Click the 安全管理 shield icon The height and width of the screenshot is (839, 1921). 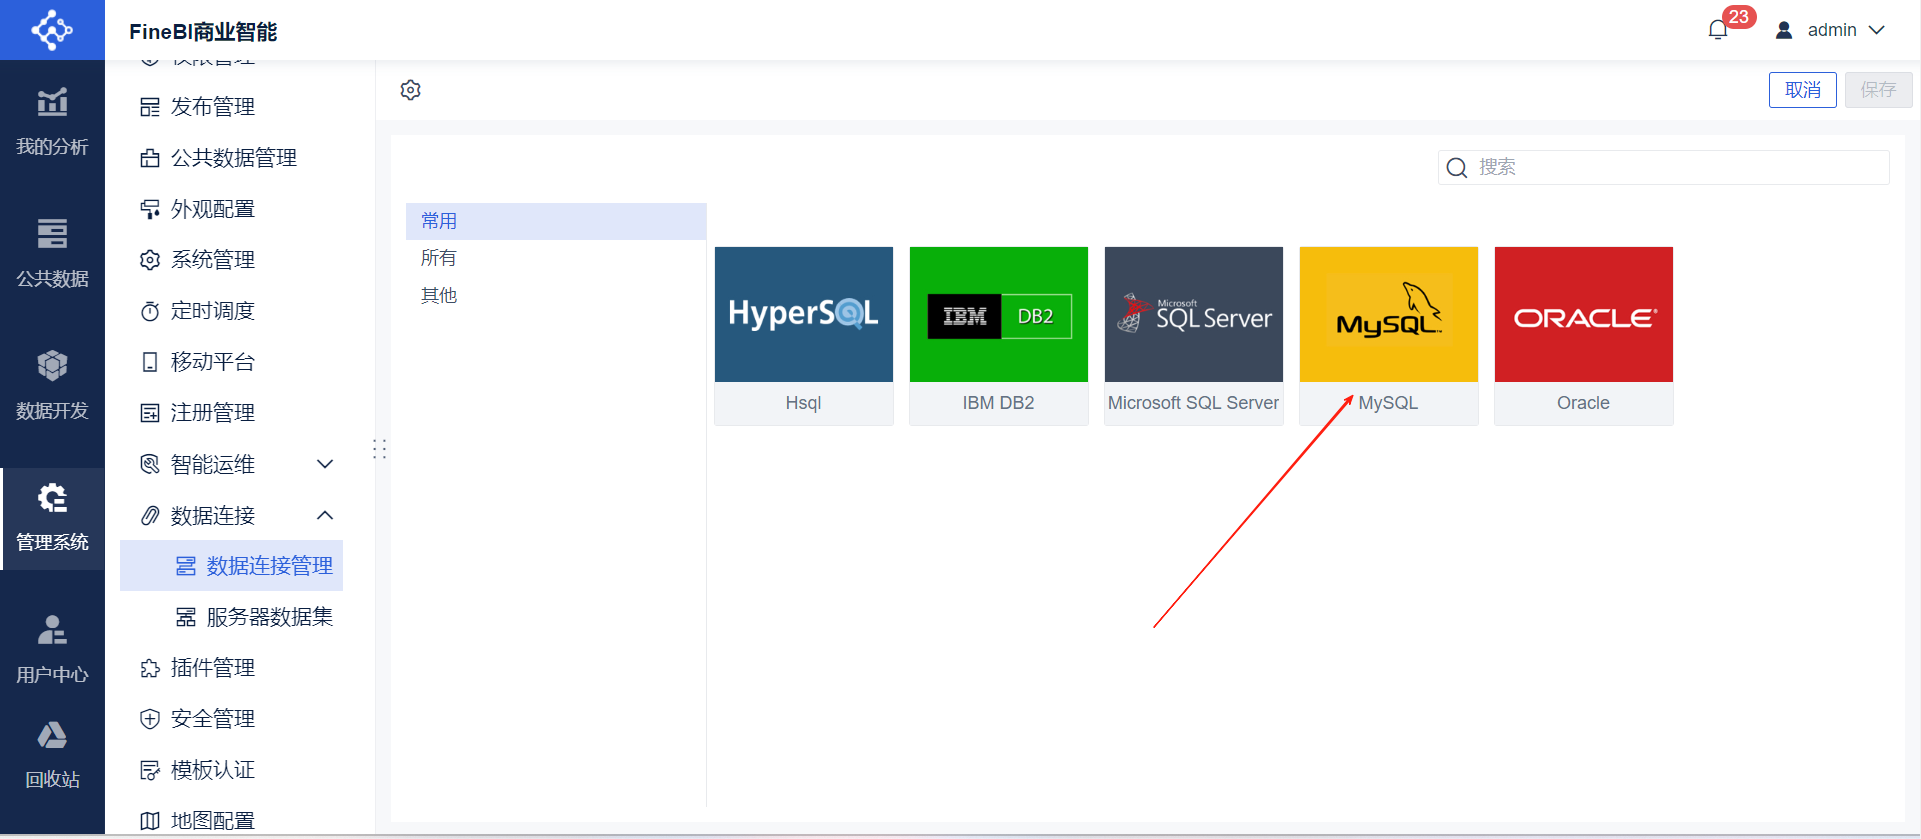(x=150, y=719)
